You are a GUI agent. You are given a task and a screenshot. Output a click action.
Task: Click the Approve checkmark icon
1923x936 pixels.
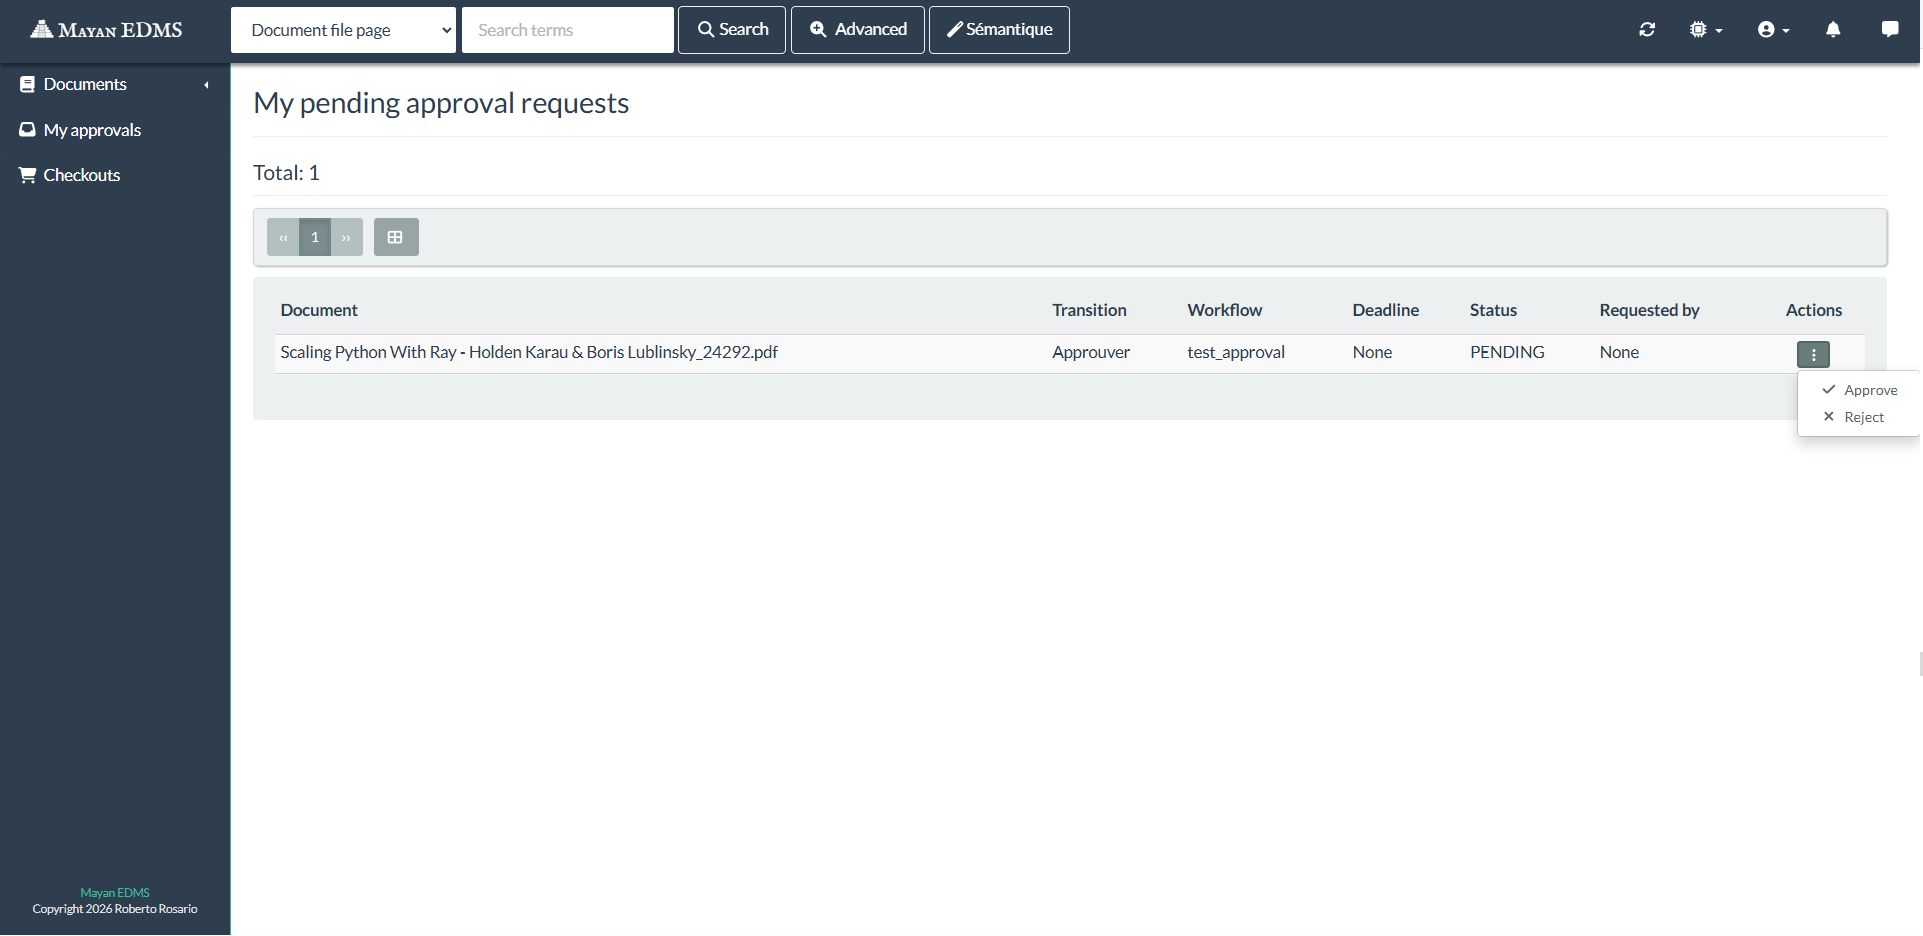pos(1828,389)
